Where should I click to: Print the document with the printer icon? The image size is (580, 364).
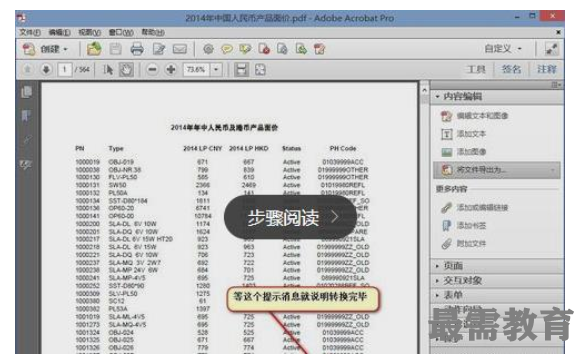click(x=137, y=49)
